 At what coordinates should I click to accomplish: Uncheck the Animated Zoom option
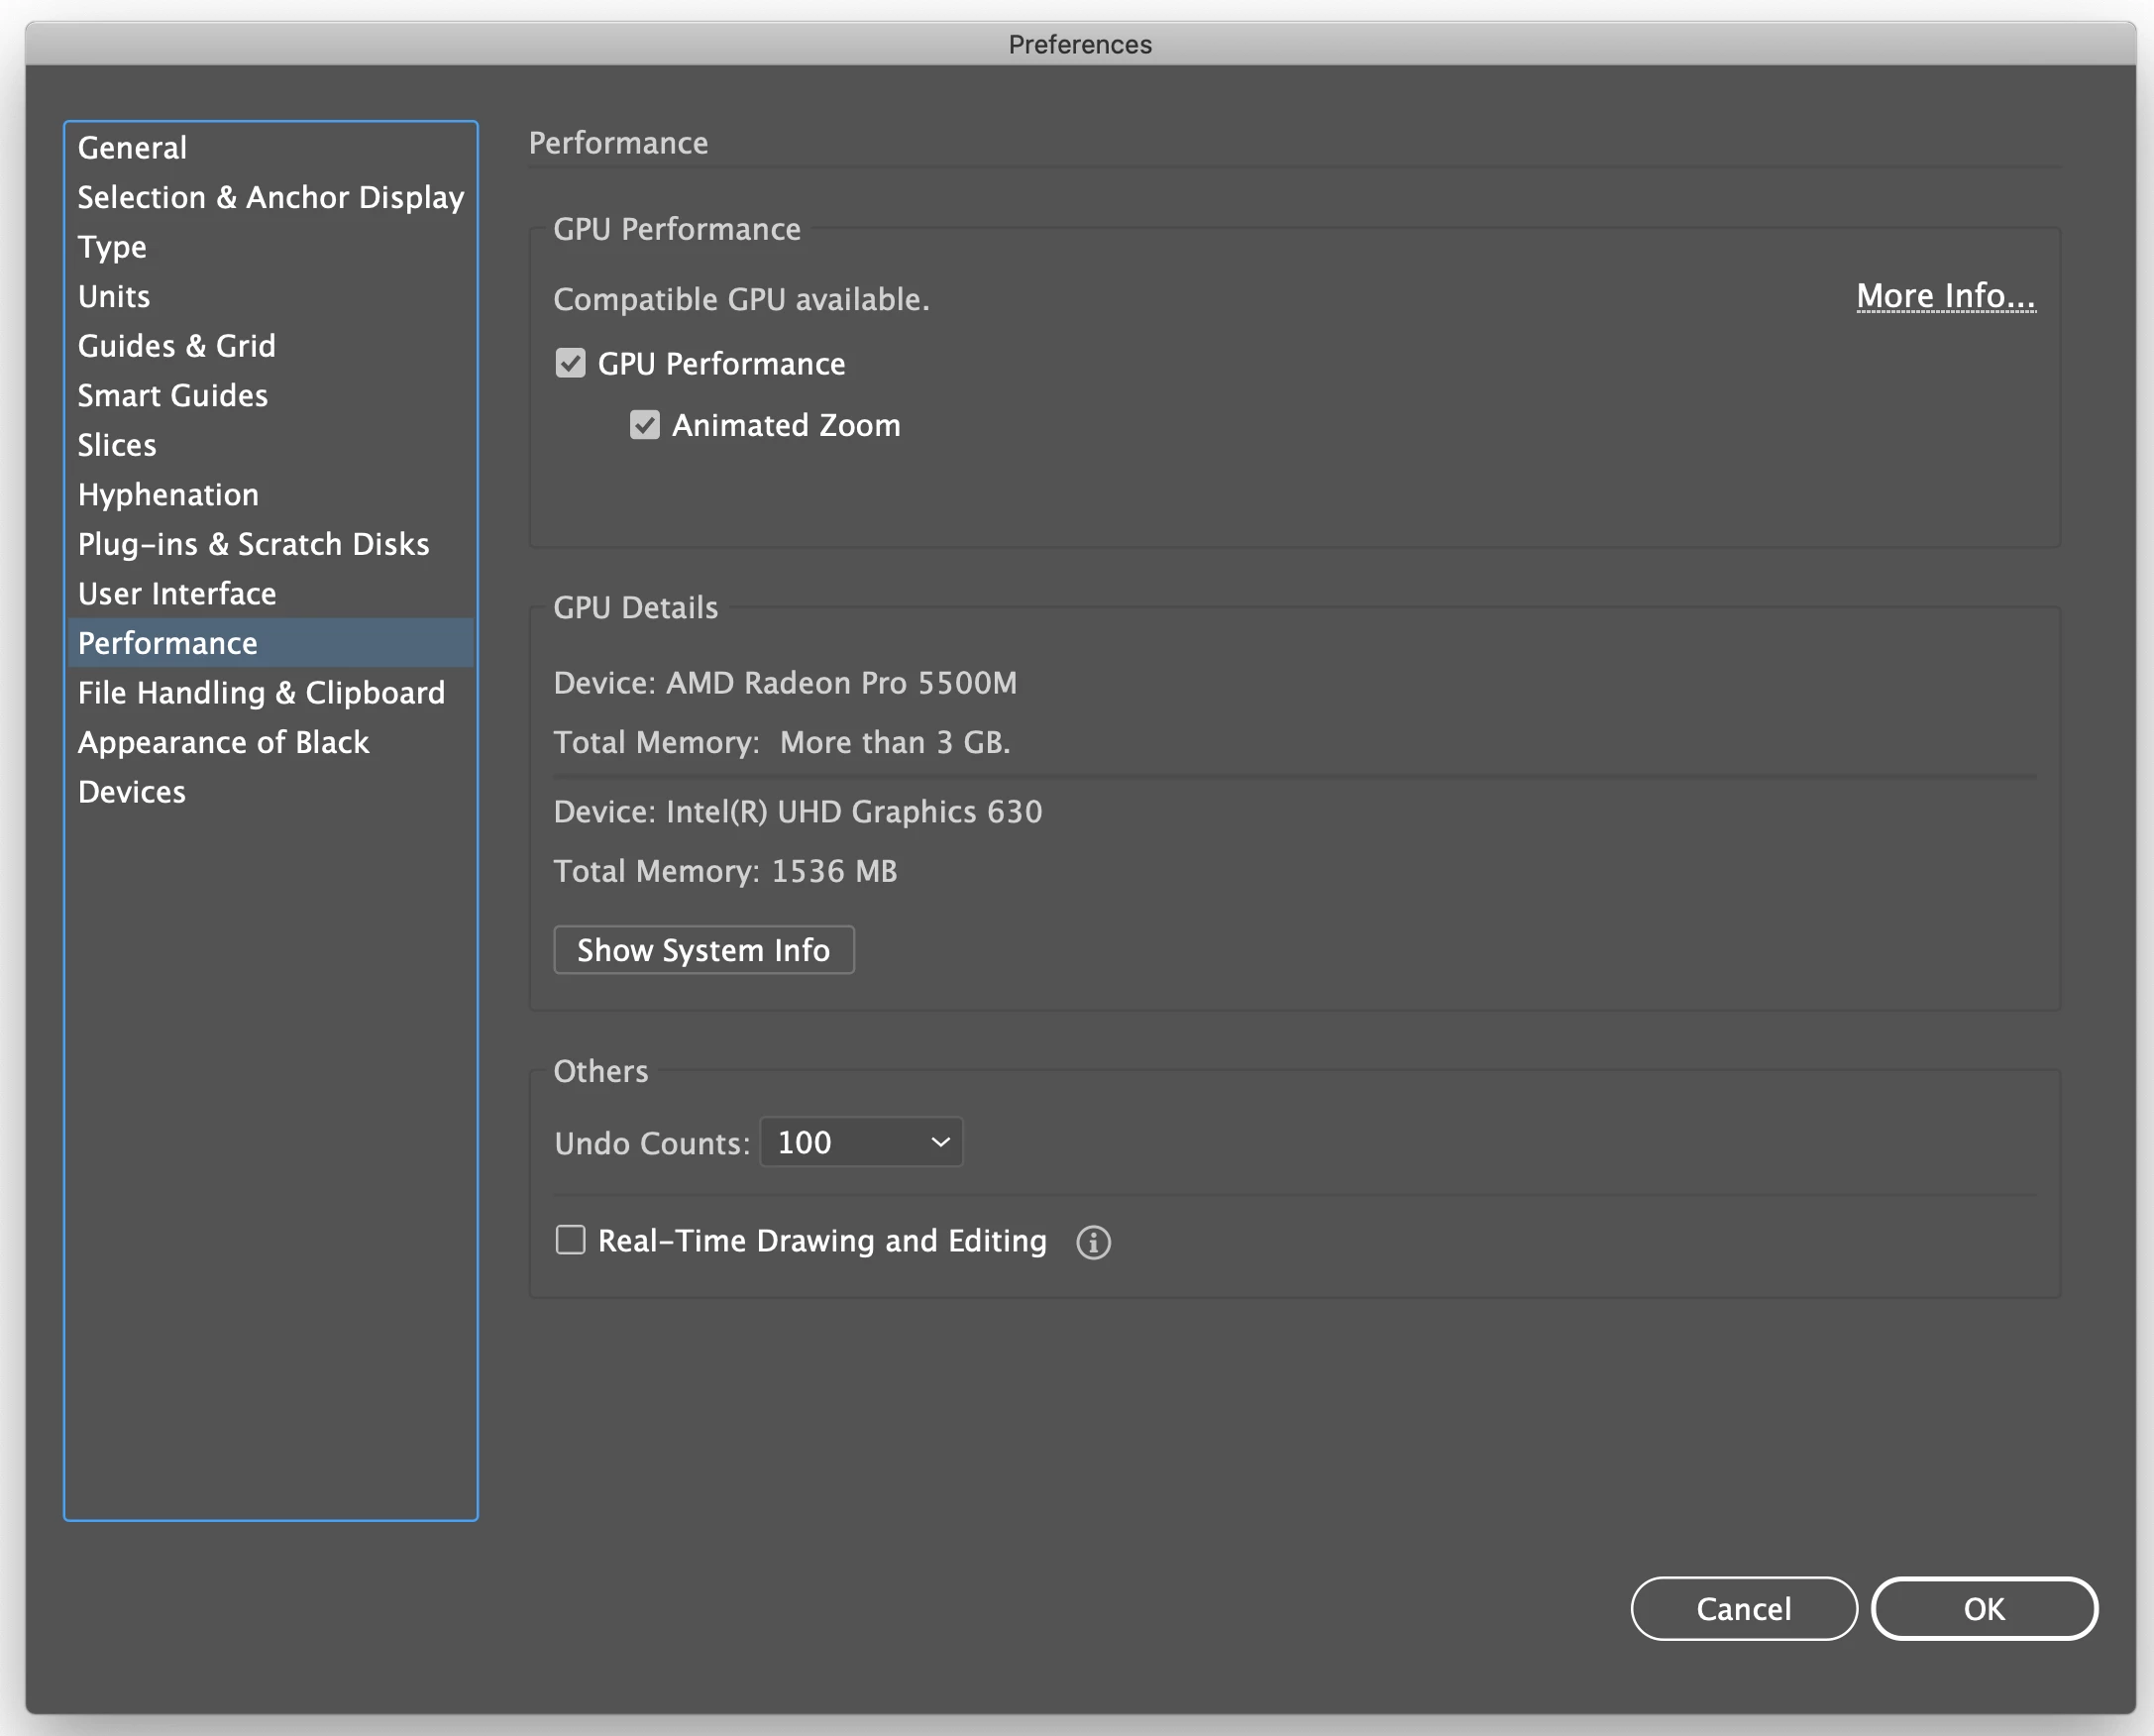coord(645,425)
